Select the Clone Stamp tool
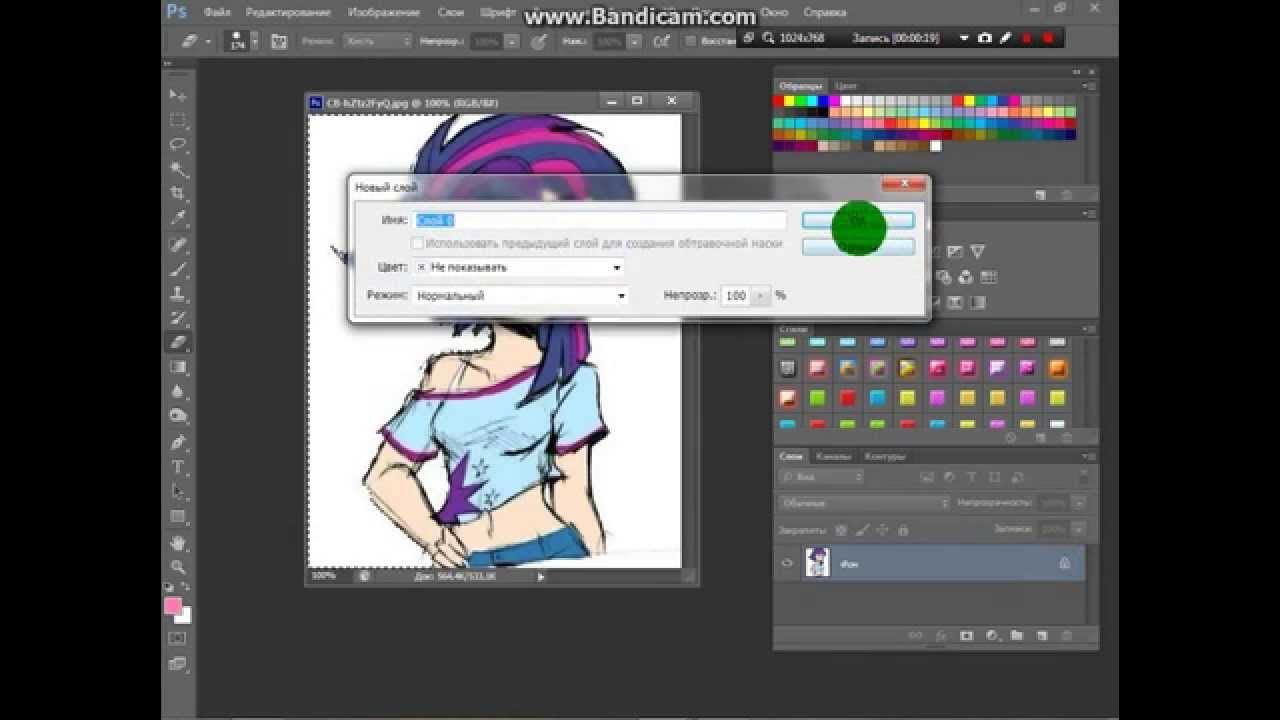The image size is (1280, 720). click(x=178, y=294)
